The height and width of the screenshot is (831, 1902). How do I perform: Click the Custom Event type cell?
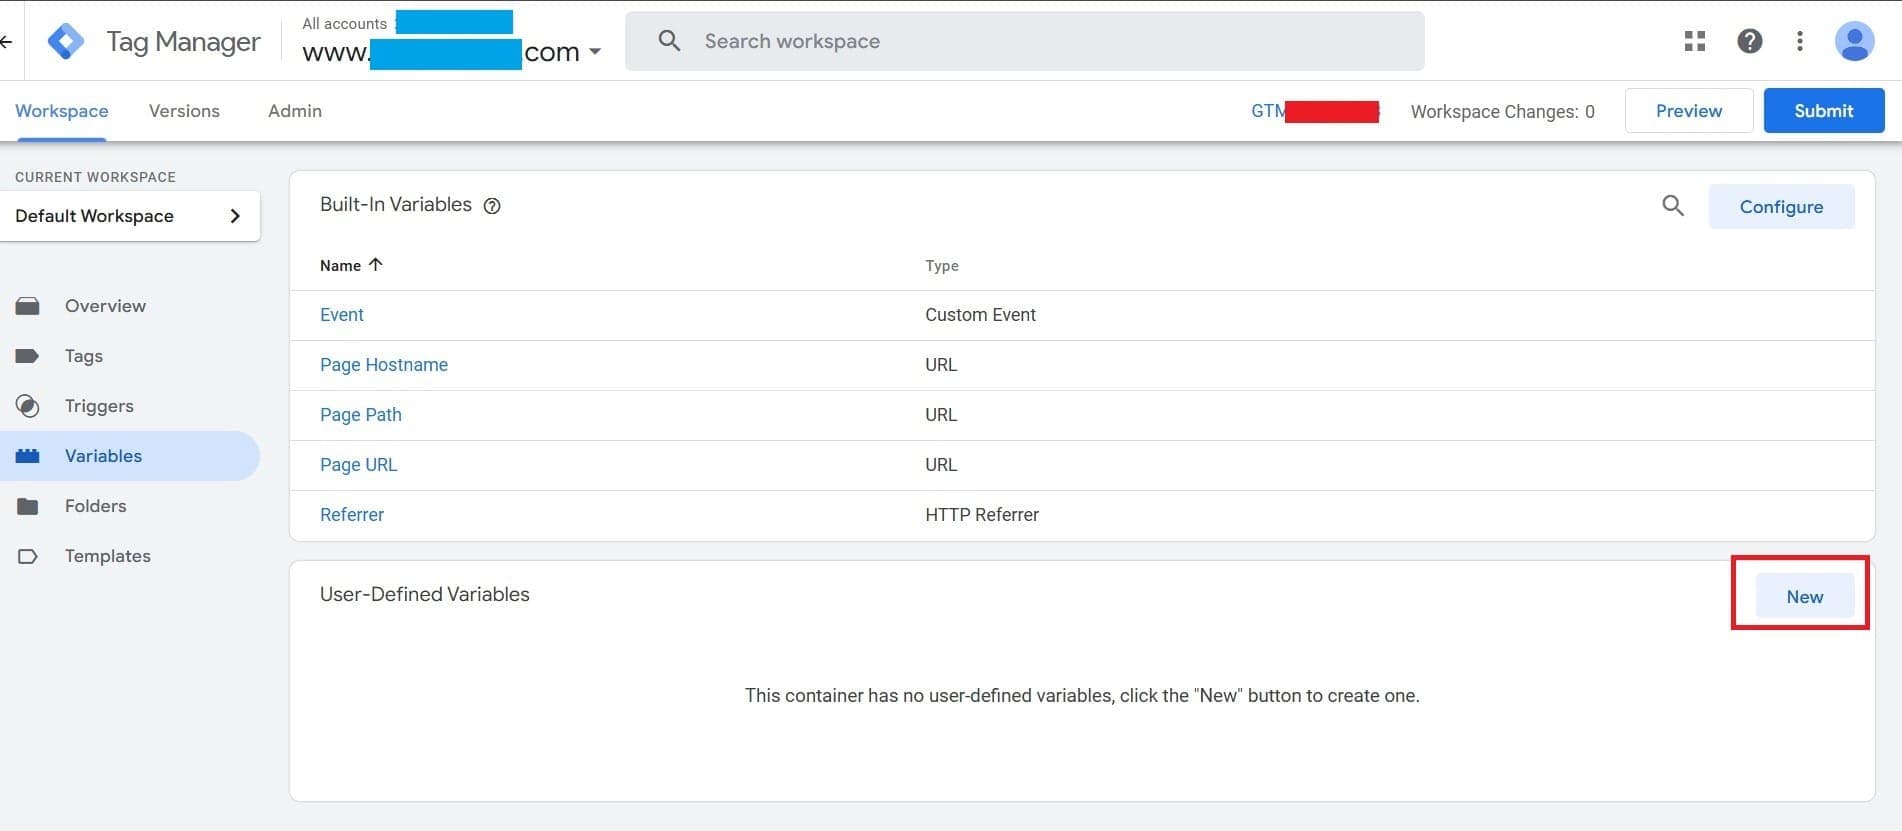click(x=980, y=315)
